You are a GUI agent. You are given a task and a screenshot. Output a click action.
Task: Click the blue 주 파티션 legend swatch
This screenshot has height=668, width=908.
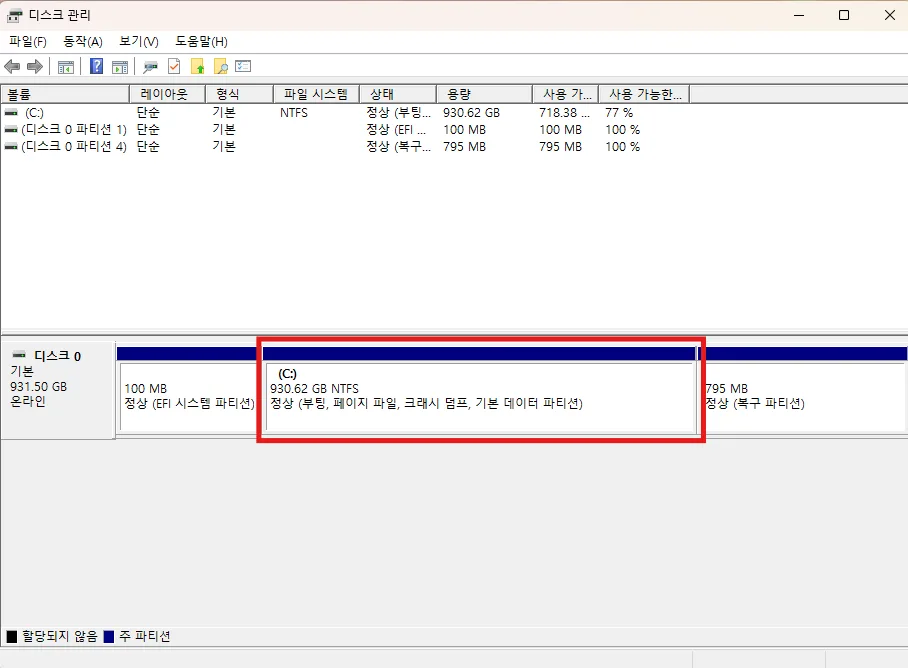click(x=108, y=637)
